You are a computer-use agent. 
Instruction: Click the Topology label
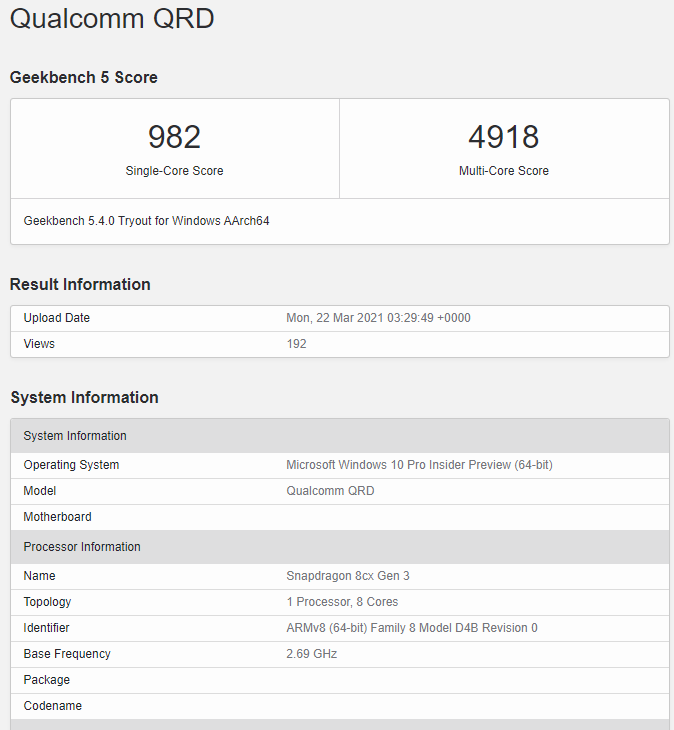coord(47,602)
